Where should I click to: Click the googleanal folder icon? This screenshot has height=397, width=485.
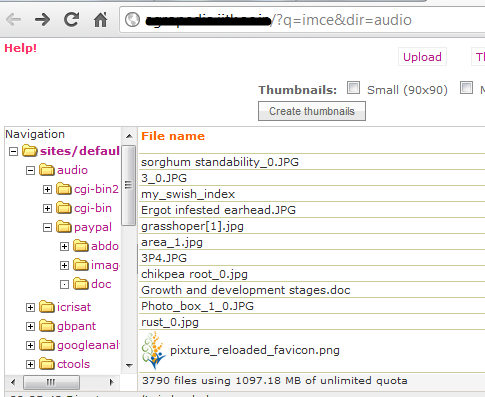(x=47, y=345)
